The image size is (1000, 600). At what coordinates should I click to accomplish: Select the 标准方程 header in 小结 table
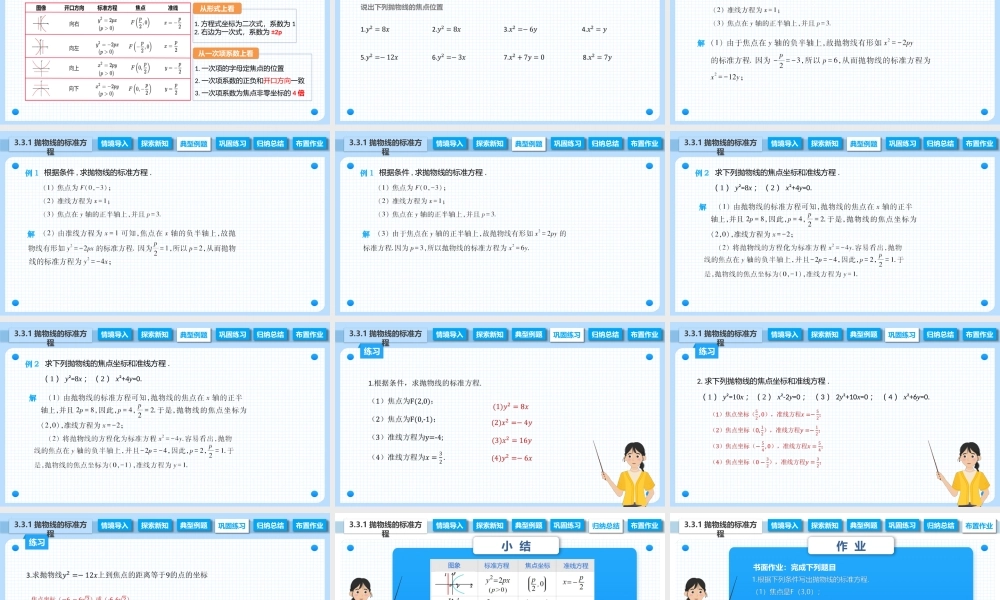(x=496, y=566)
